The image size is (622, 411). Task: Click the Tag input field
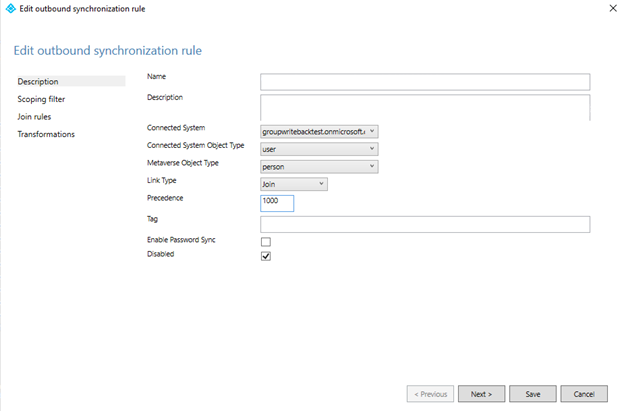pos(424,224)
